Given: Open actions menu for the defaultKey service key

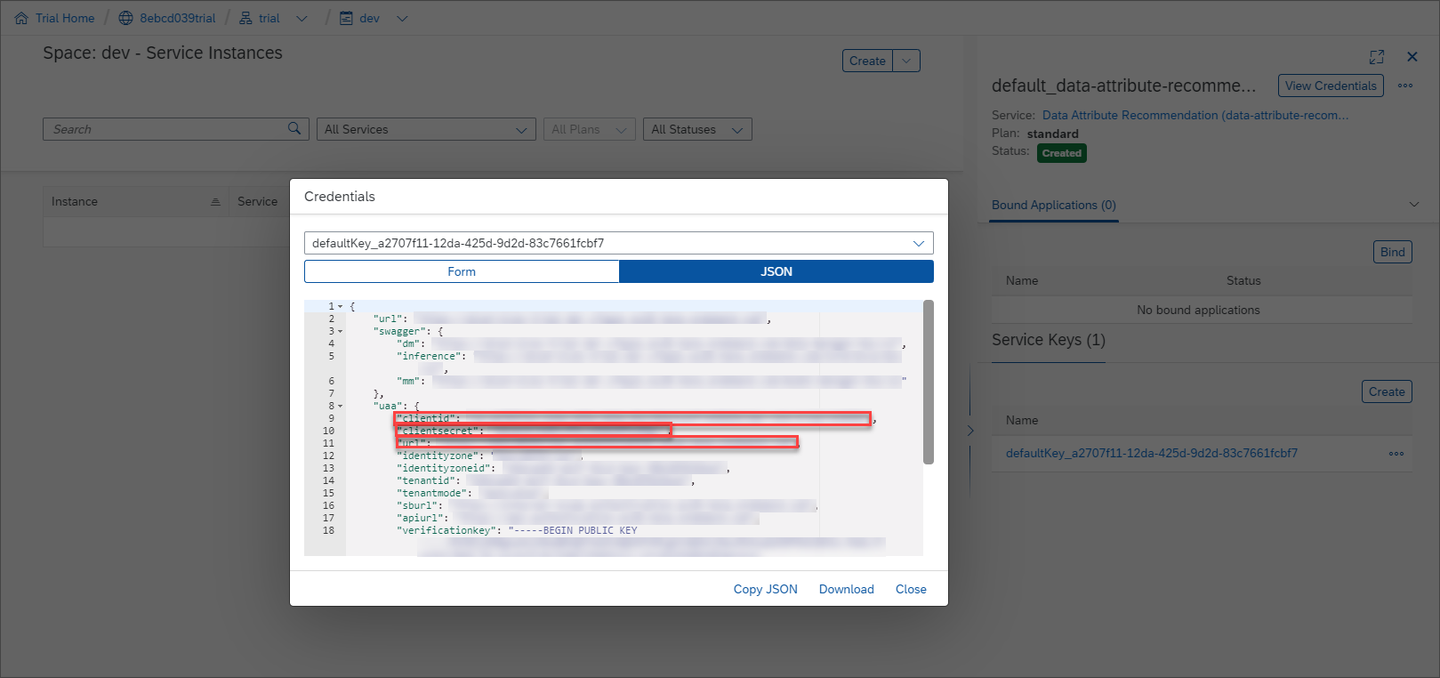Looking at the screenshot, I should pos(1396,454).
